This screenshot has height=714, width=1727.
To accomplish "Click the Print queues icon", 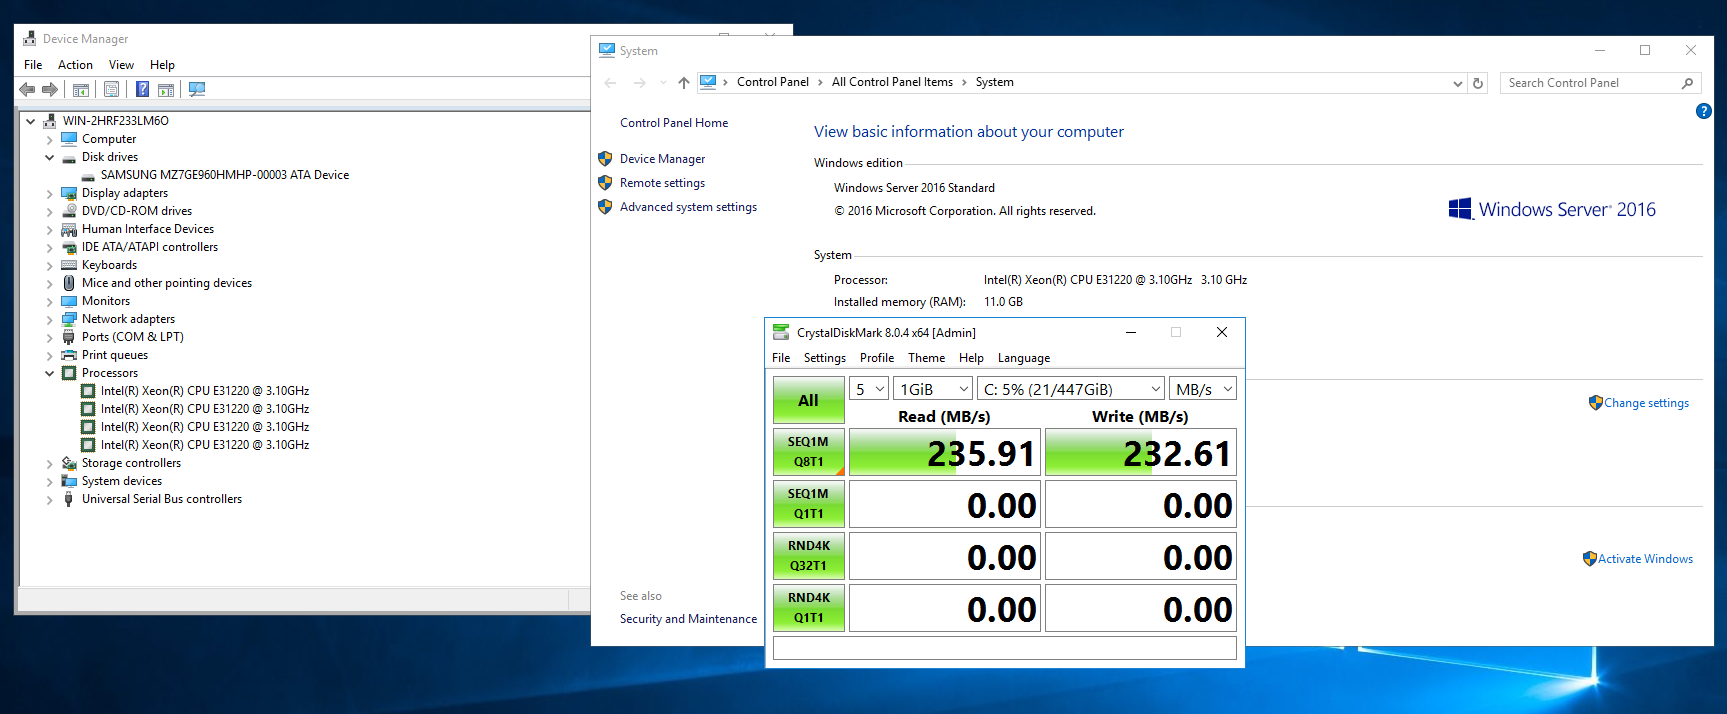I will (69, 355).
